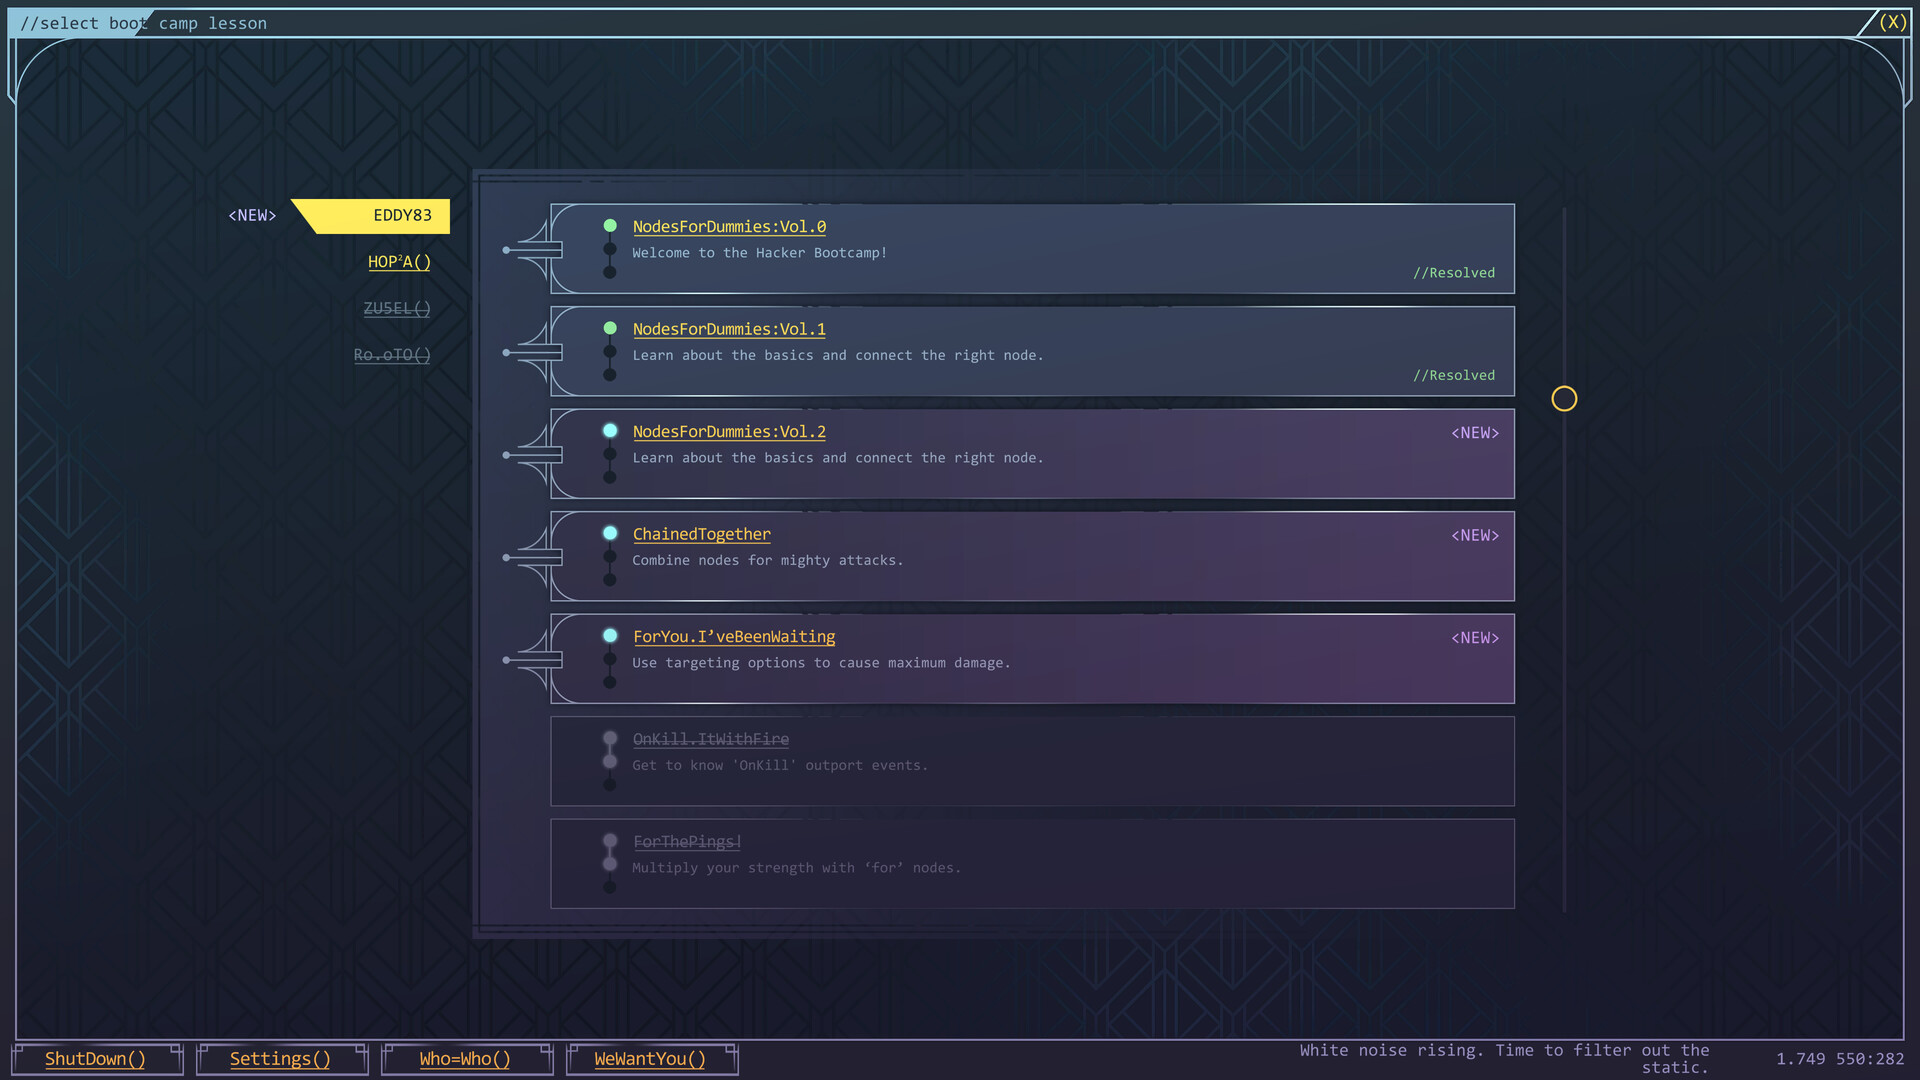Screen dimensions: 1920x1080
Task: Click the yellow <NEW> tag beside EDDY83
Action: click(x=251, y=215)
